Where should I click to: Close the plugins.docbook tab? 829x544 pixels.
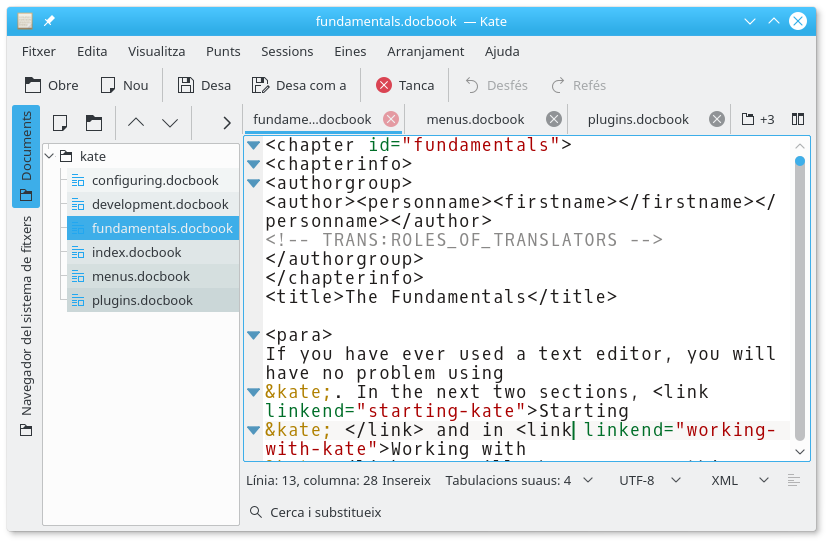coord(716,119)
